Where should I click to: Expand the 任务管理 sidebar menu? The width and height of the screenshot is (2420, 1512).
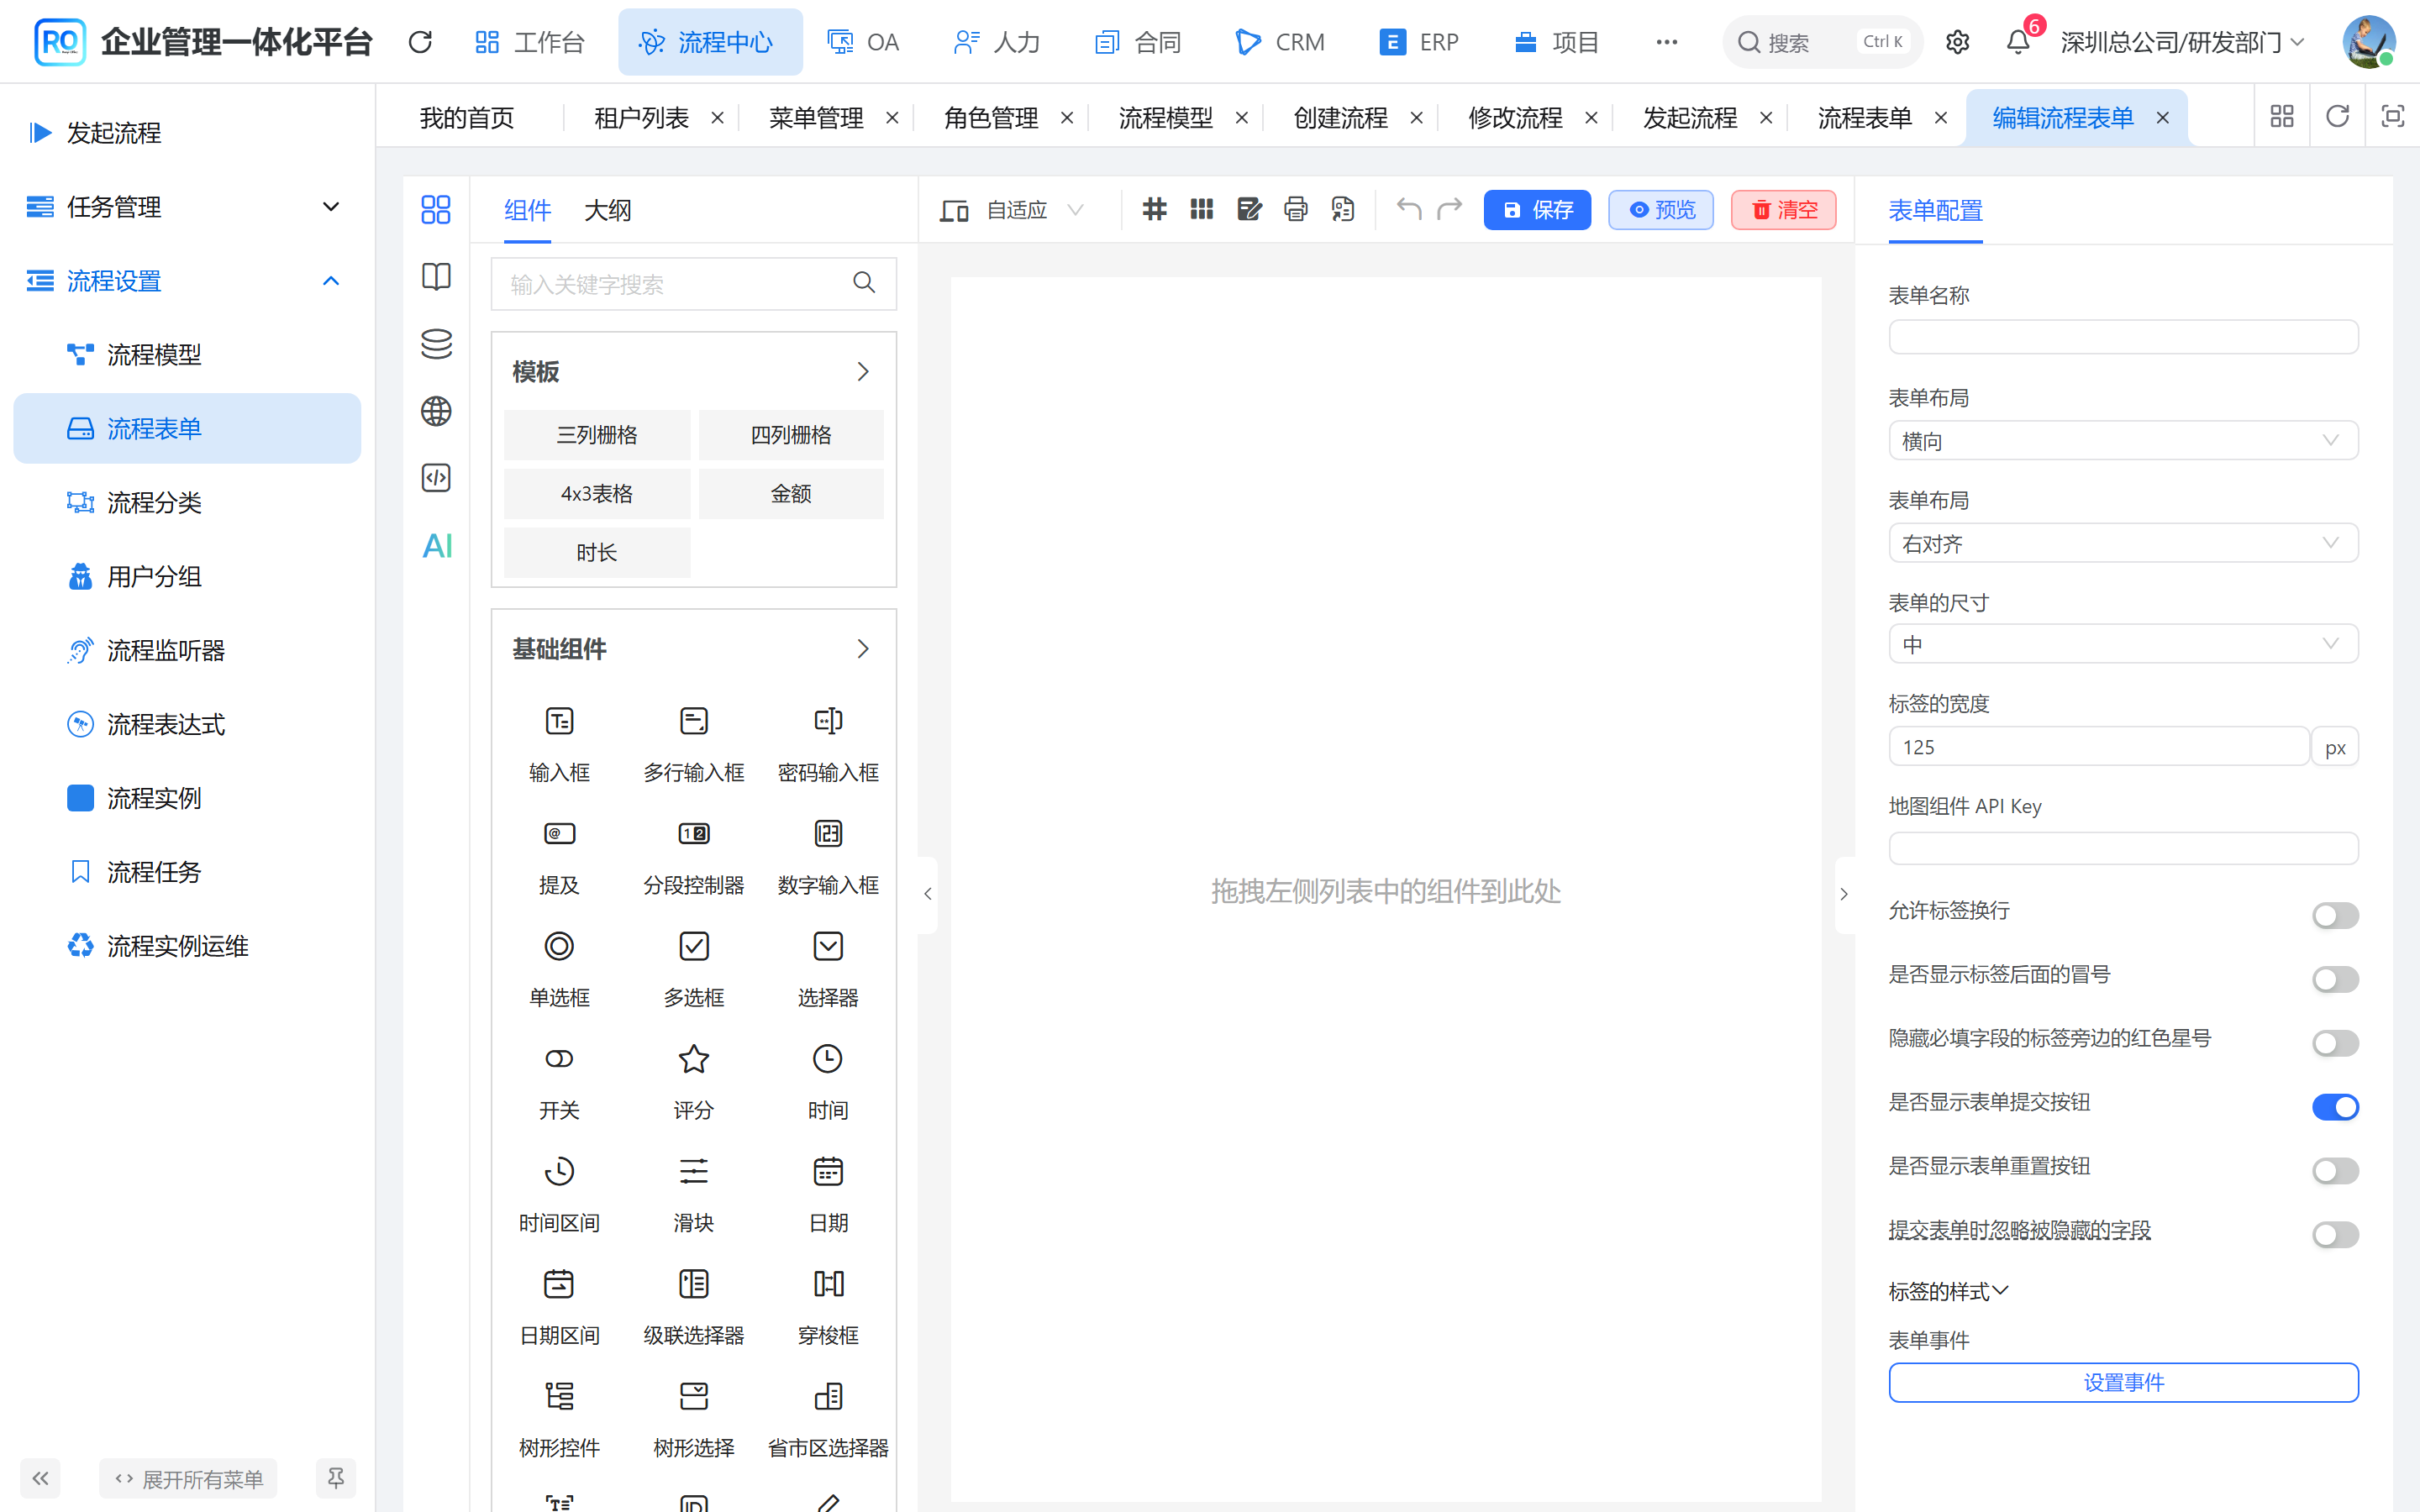(x=187, y=207)
